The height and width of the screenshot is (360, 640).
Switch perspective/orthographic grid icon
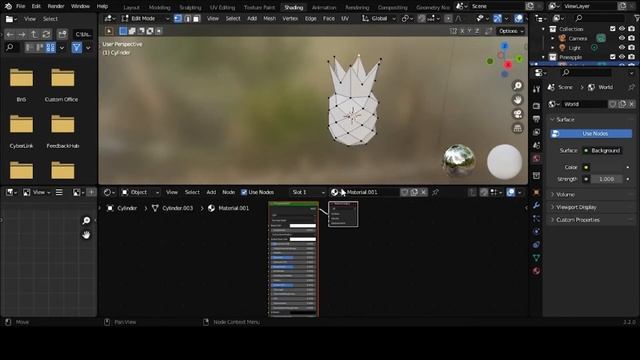coord(518,128)
